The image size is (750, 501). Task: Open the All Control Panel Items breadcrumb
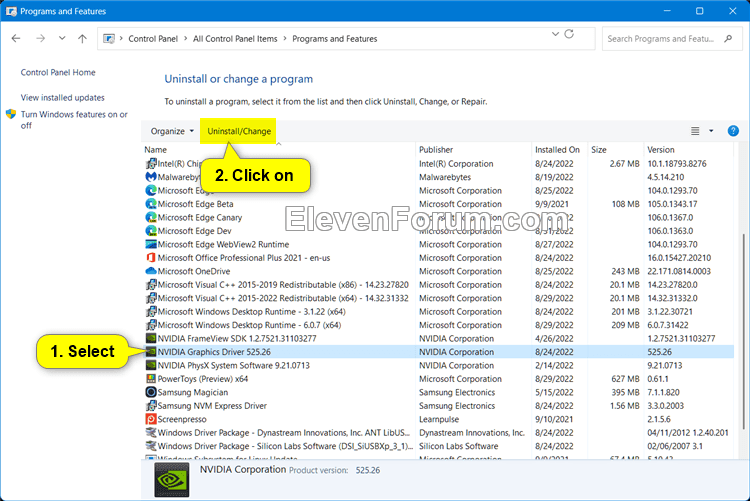coord(235,39)
